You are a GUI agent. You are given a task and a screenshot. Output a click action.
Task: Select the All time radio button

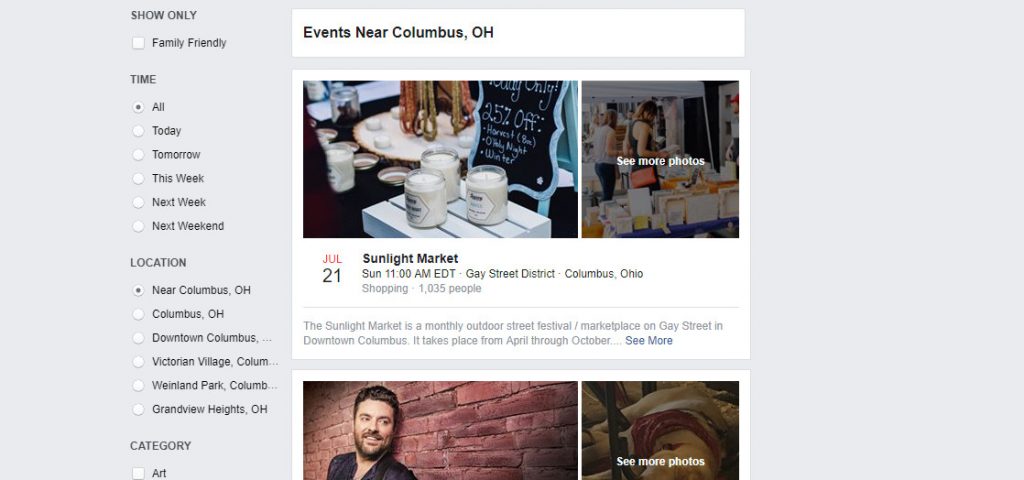click(x=138, y=107)
